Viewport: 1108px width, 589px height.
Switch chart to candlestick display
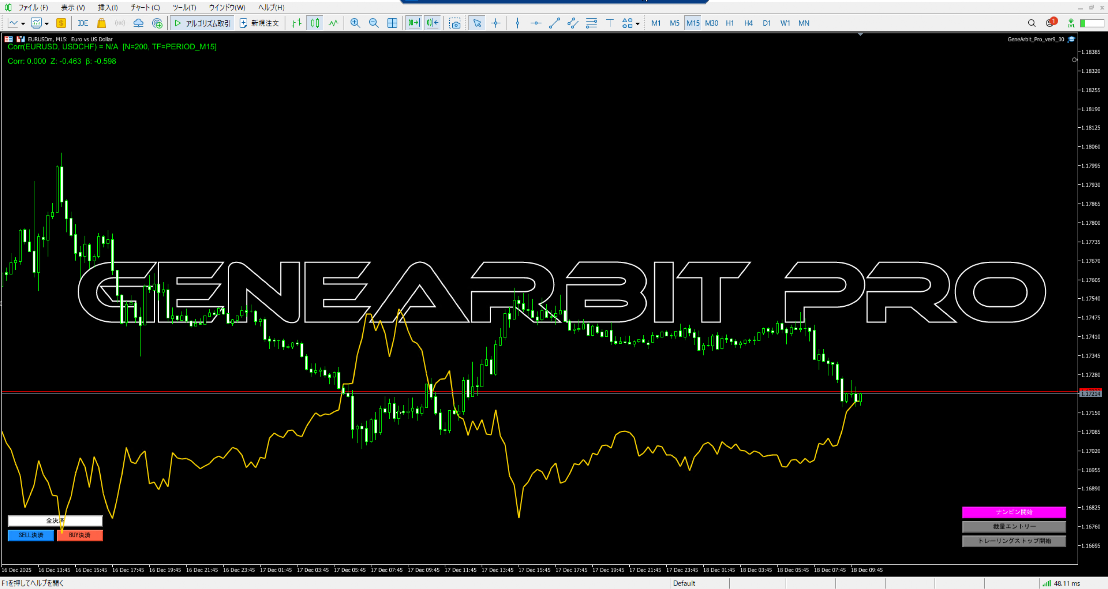[x=313, y=22]
